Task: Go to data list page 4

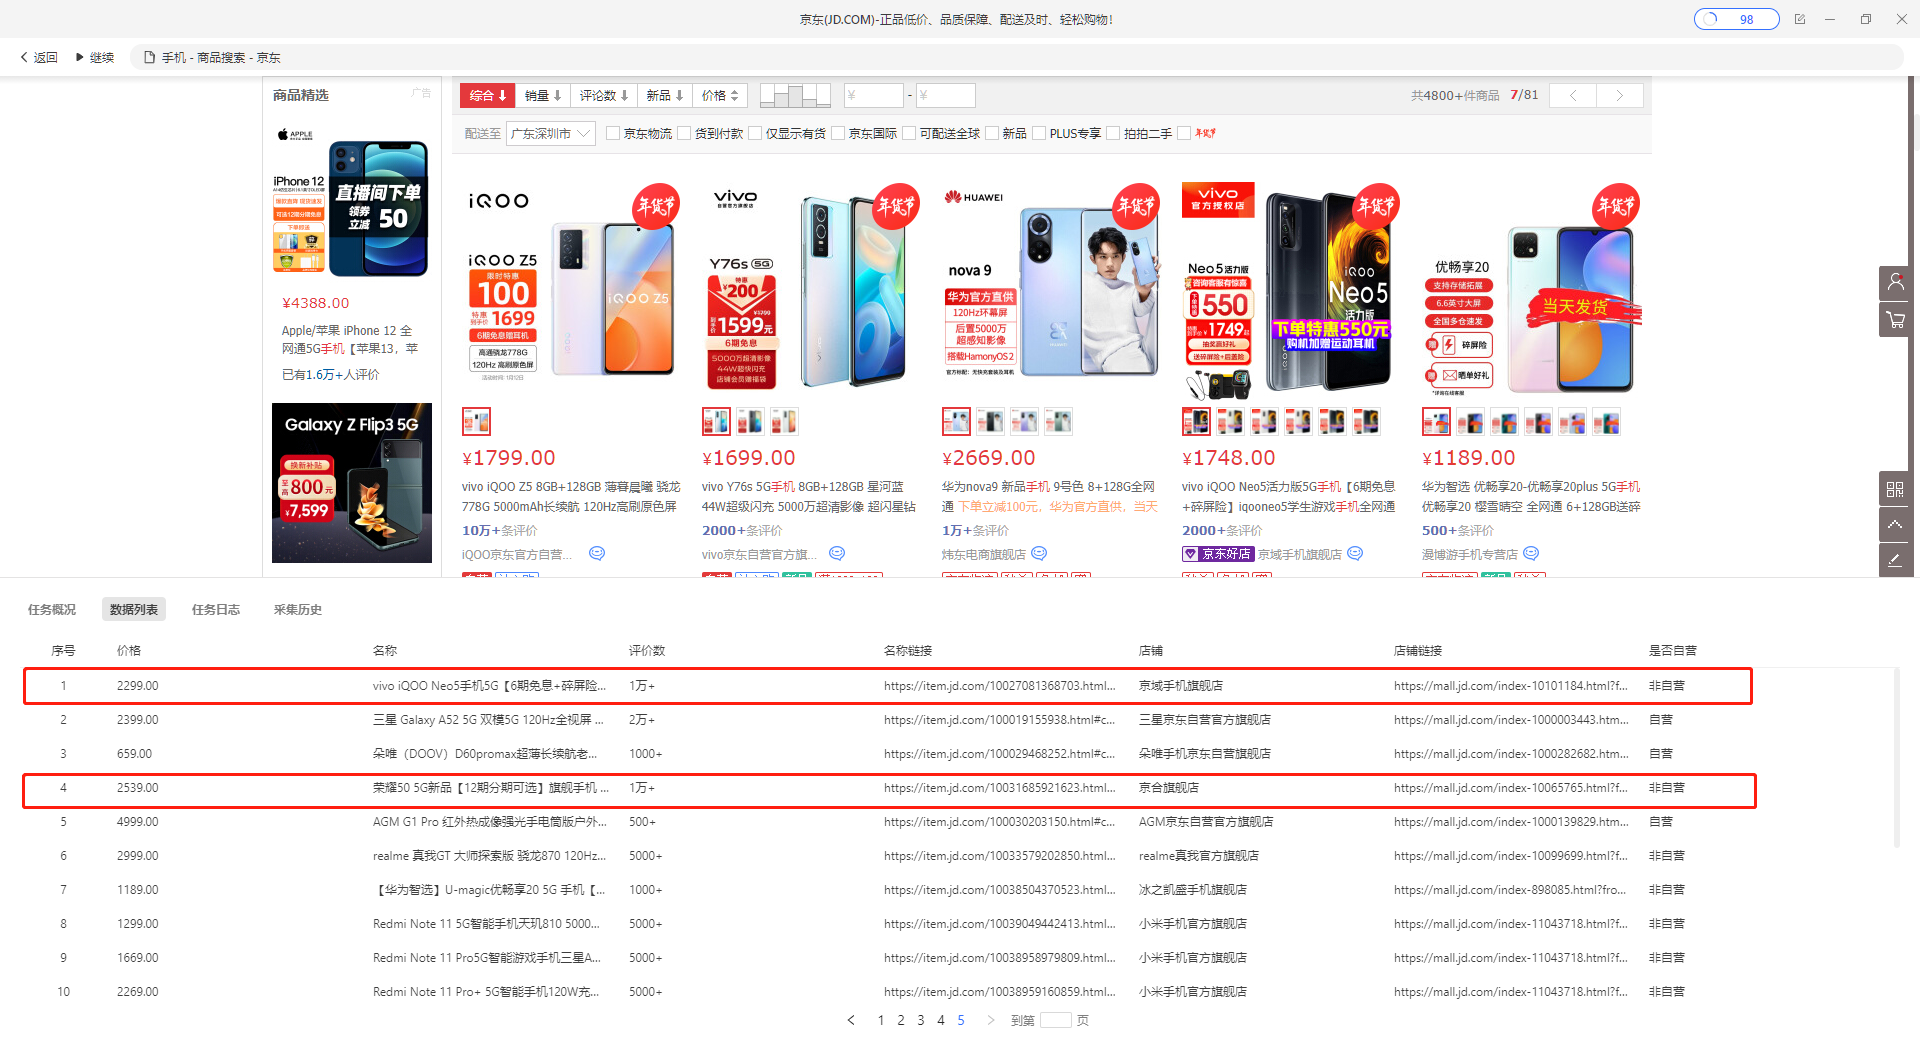Action: click(x=941, y=1020)
